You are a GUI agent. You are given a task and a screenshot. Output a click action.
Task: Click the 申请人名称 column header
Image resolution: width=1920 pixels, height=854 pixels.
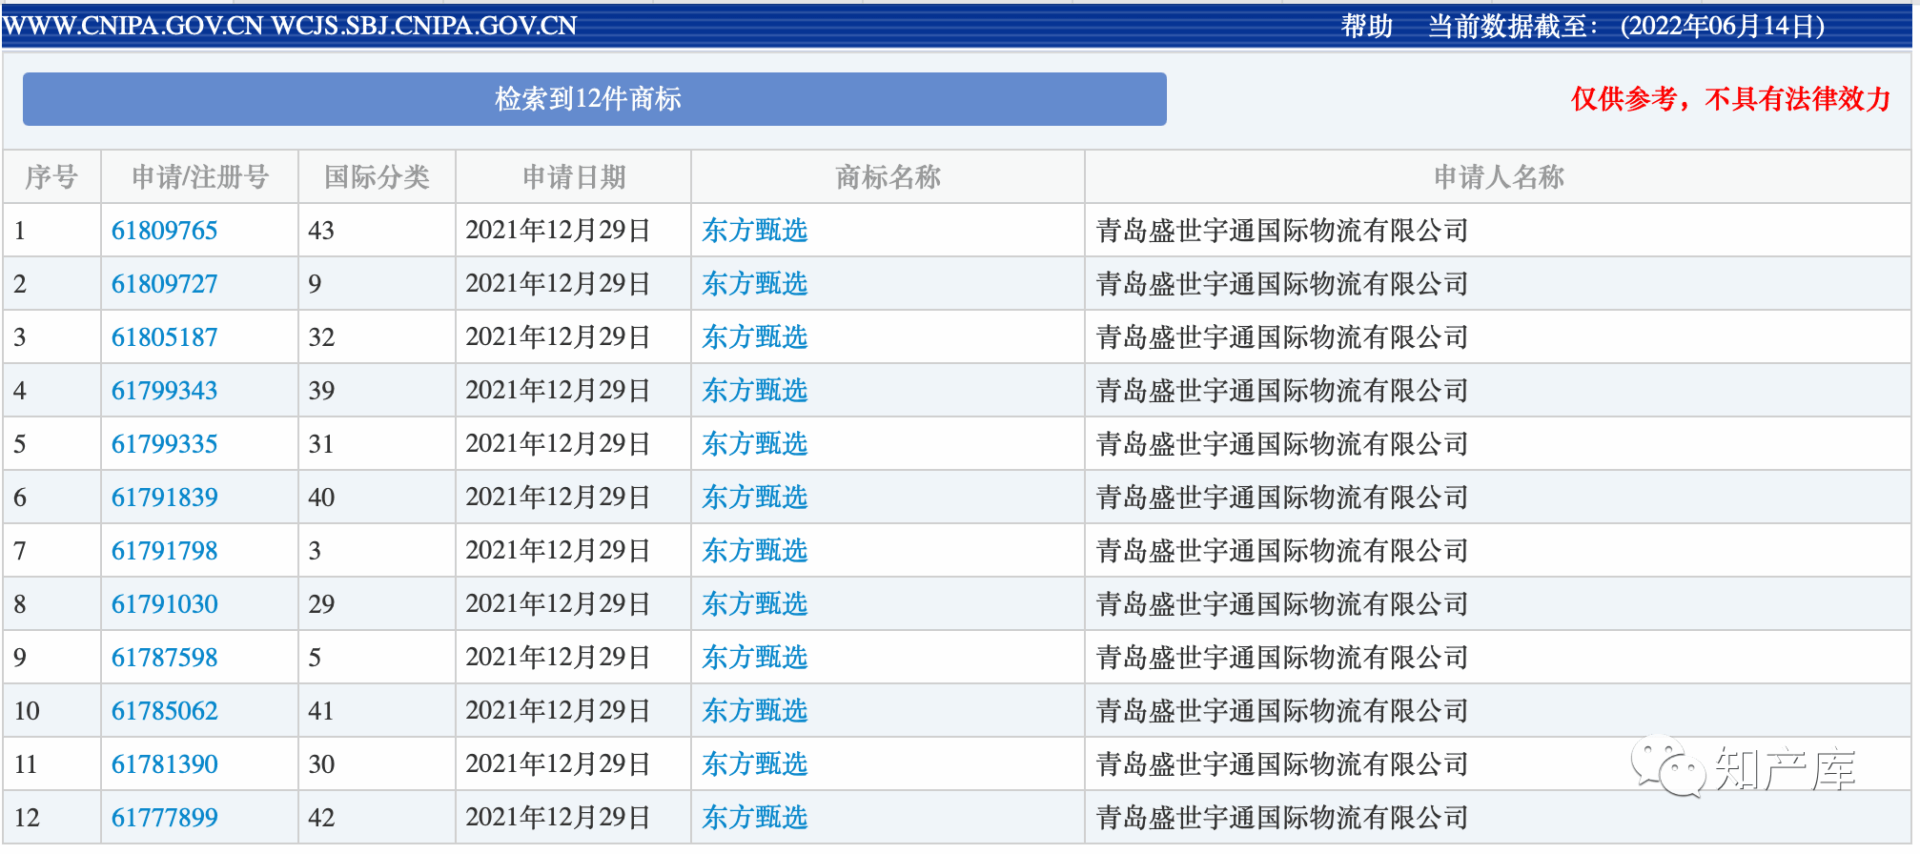(x=1497, y=177)
